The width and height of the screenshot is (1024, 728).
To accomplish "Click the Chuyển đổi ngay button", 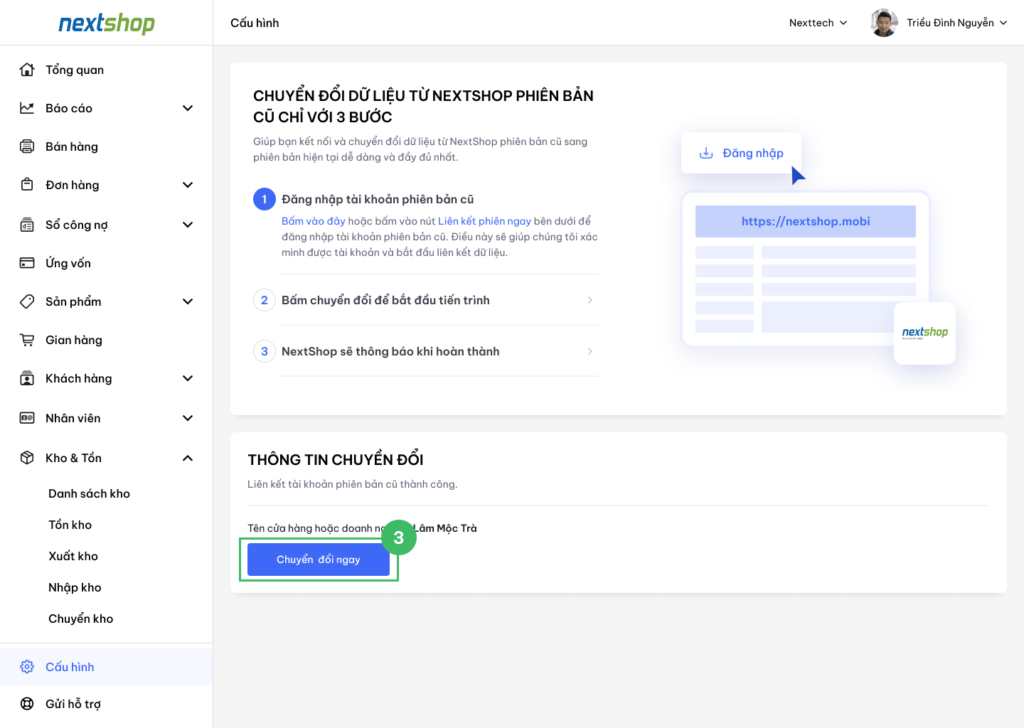I will 318,560.
